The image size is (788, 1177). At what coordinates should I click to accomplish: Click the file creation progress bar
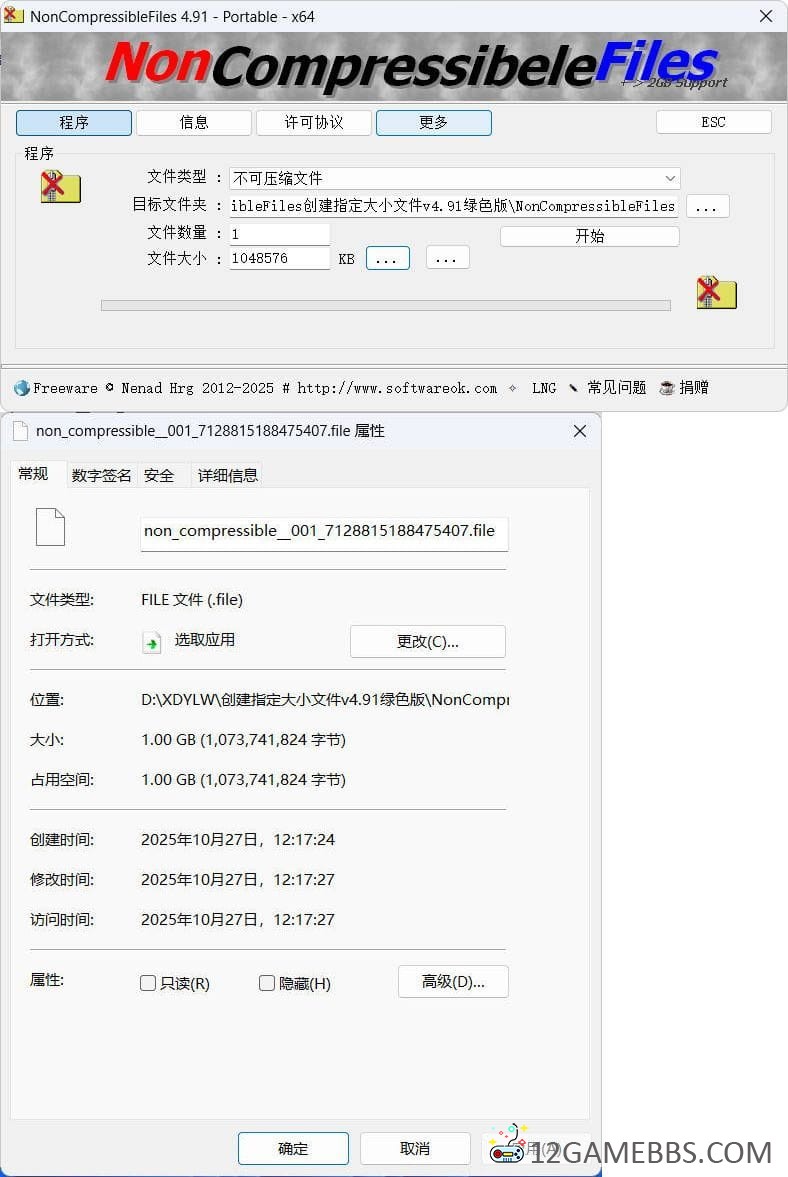pyautogui.click(x=385, y=306)
